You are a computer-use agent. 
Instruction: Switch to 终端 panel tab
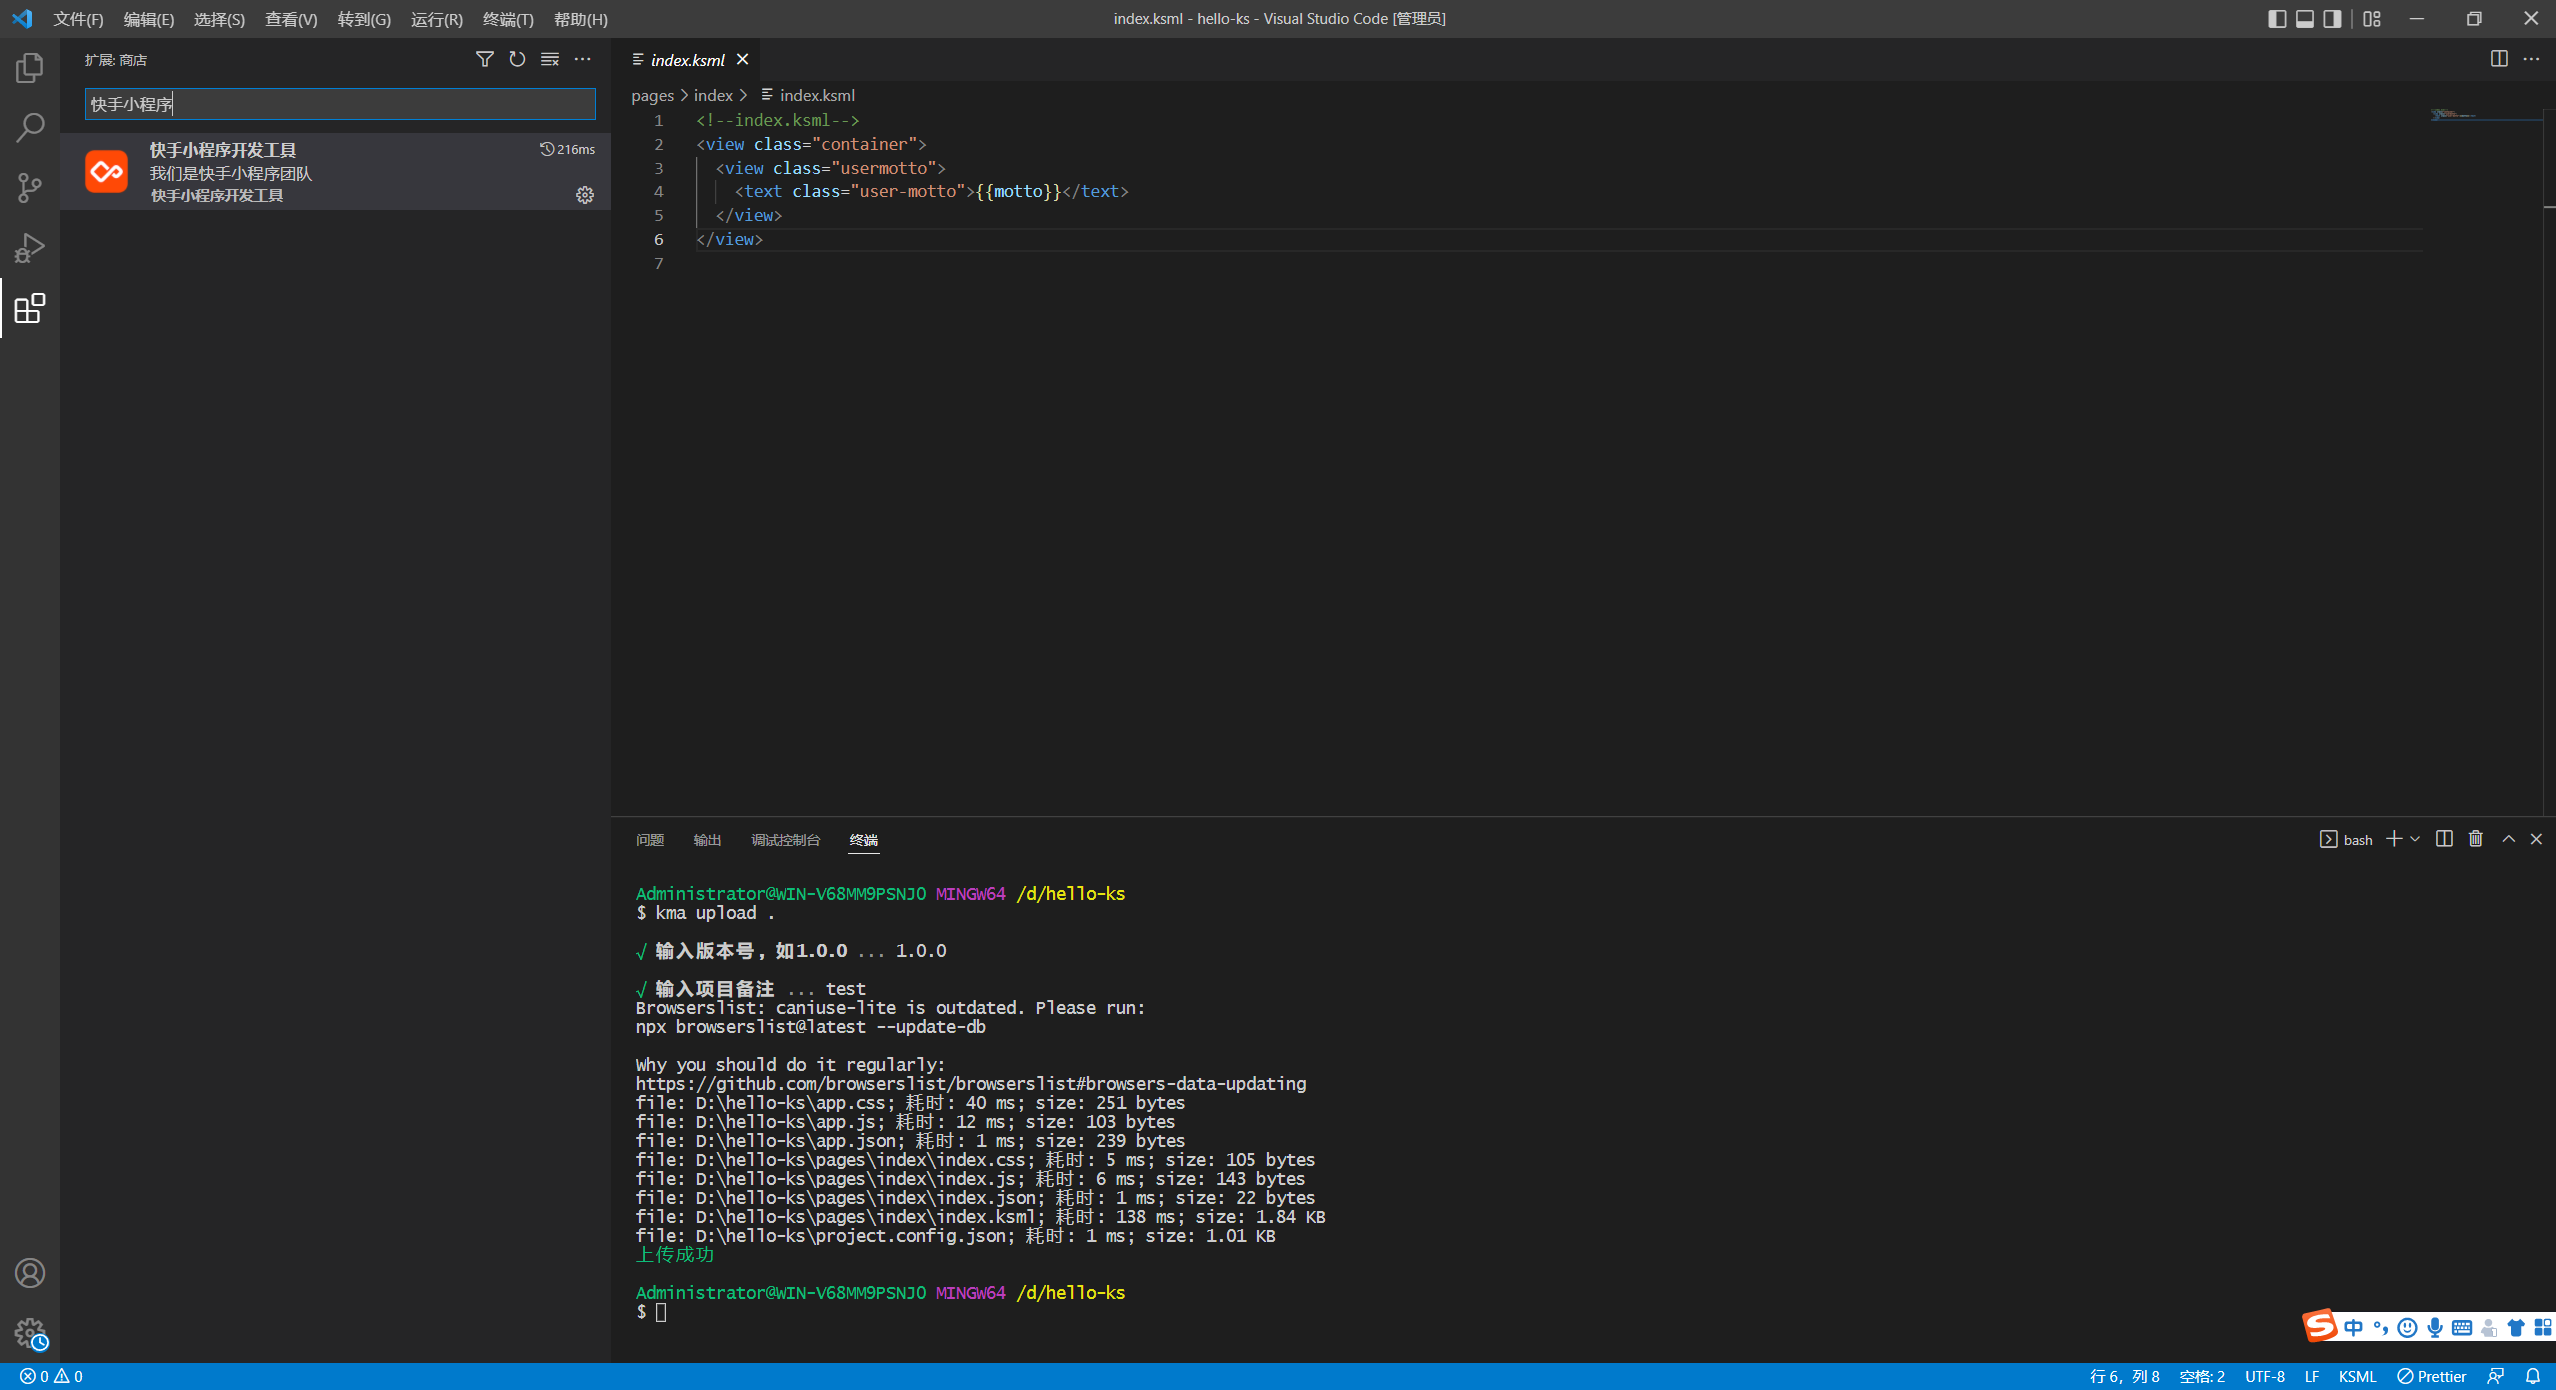pos(864,840)
